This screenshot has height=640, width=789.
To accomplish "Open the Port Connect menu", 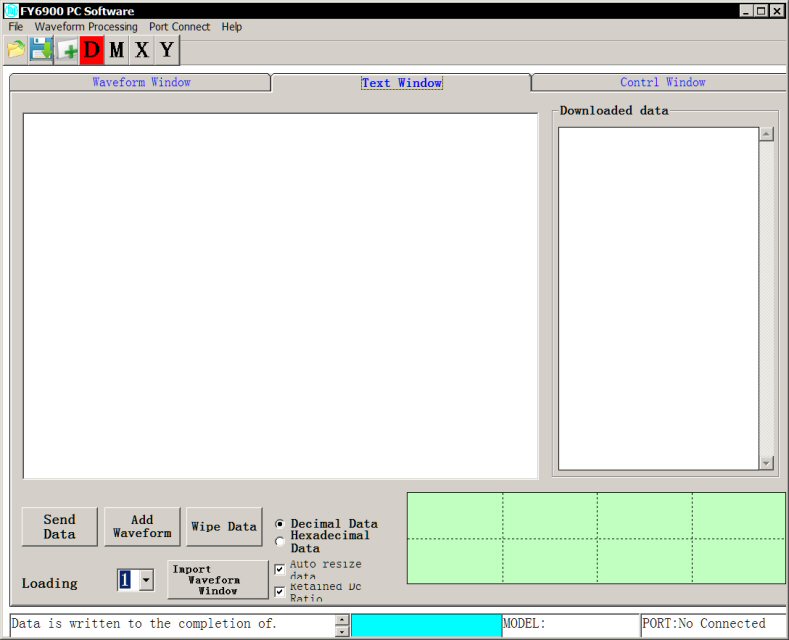I will [179, 27].
